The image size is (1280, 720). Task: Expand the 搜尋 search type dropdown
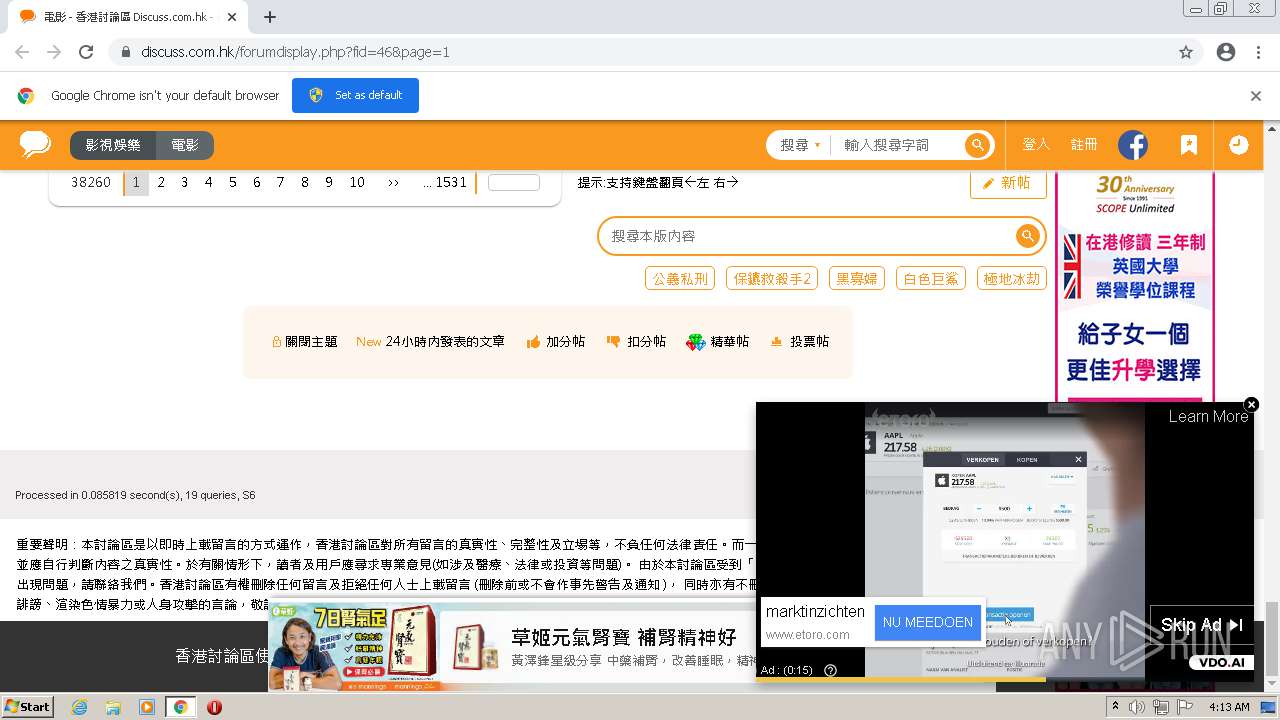coord(800,145)
